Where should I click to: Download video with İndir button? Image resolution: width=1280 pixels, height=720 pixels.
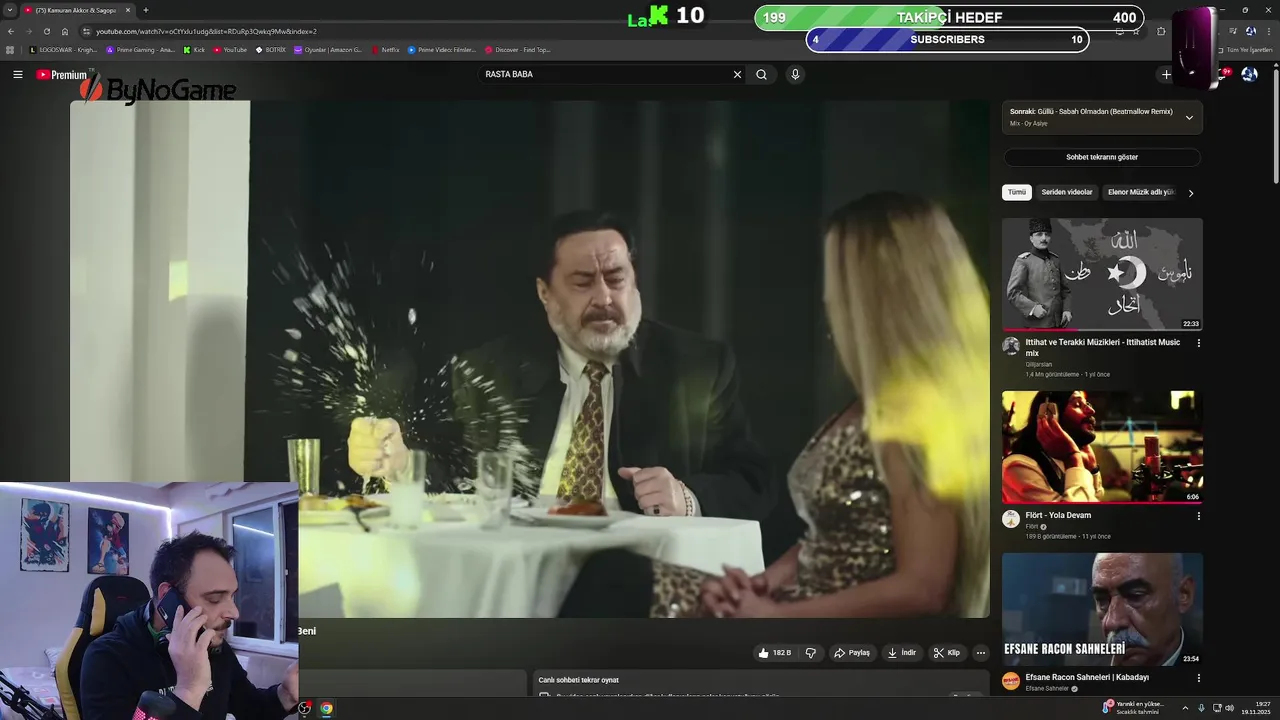tap(902, 653)
